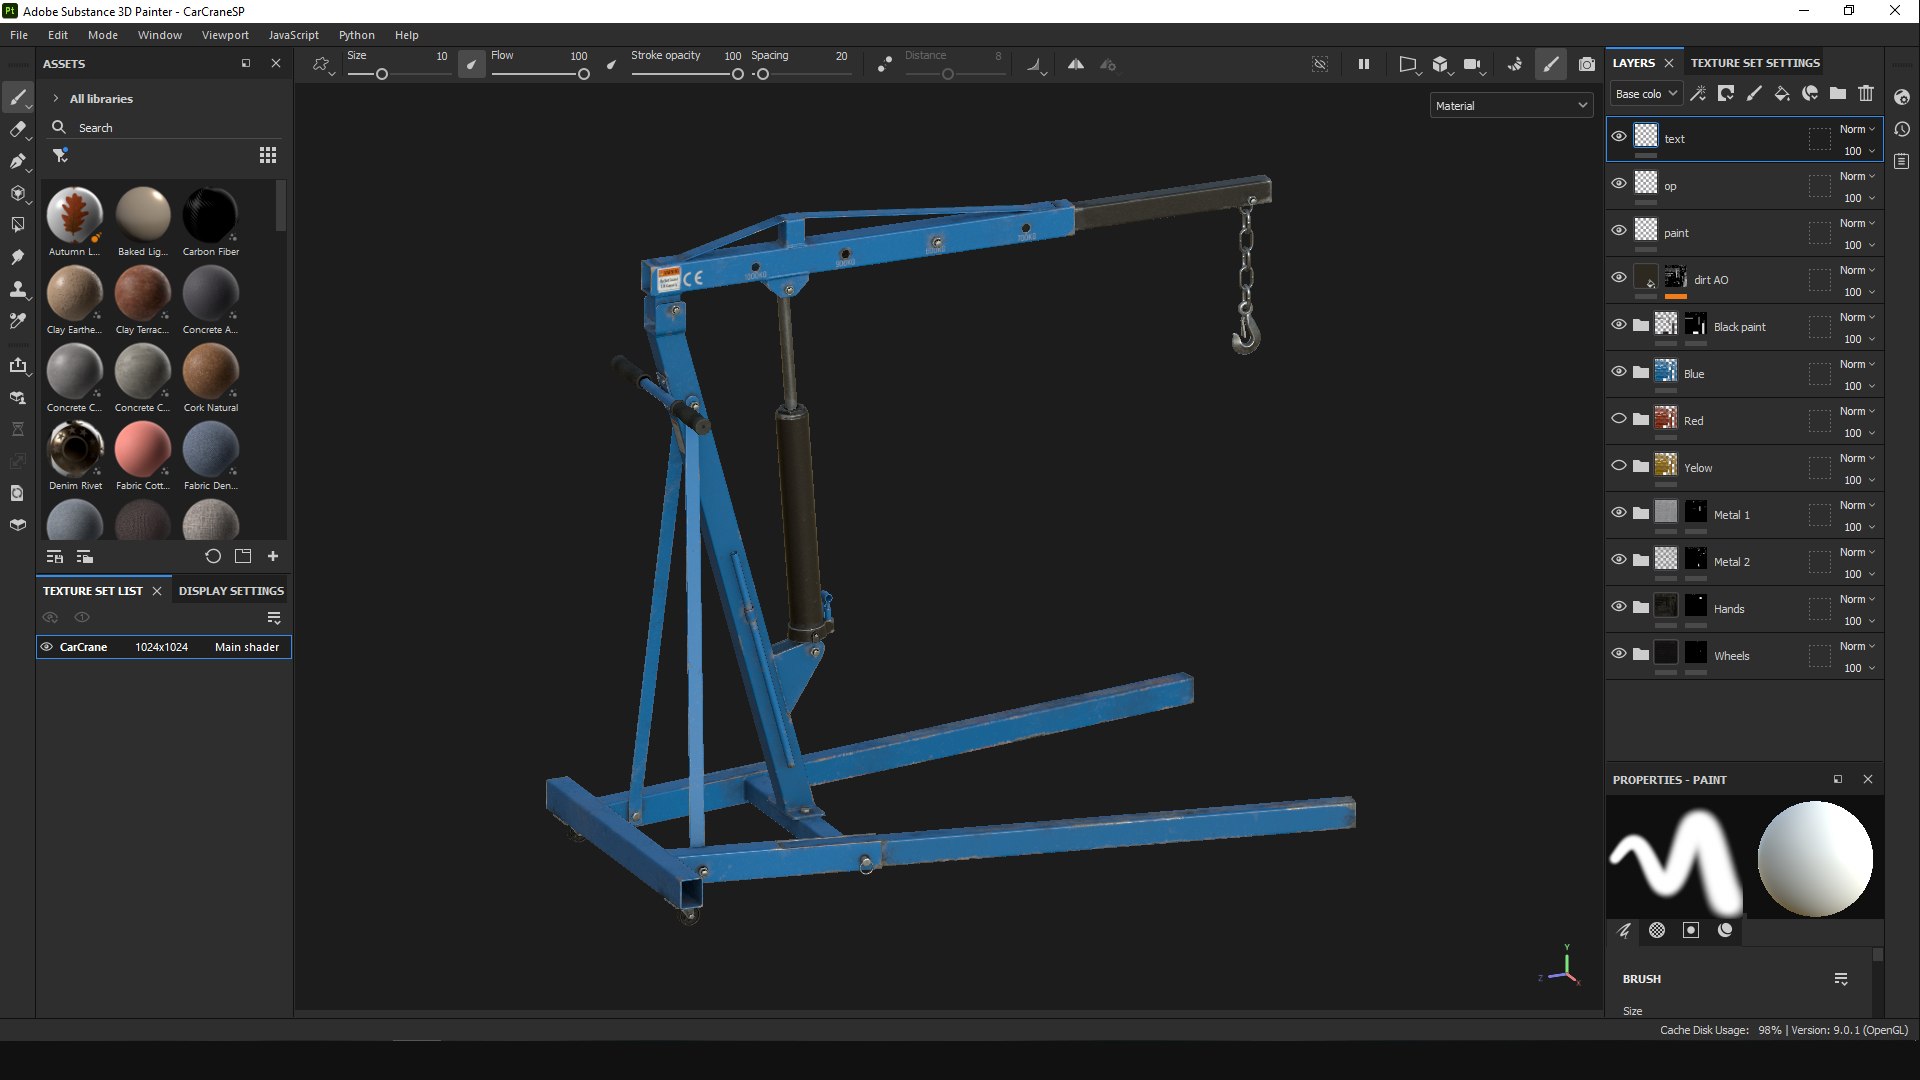Click the Metal 1 folder layer
The height and width of the screenshot is (1080, 1920).
[1745, 515]
